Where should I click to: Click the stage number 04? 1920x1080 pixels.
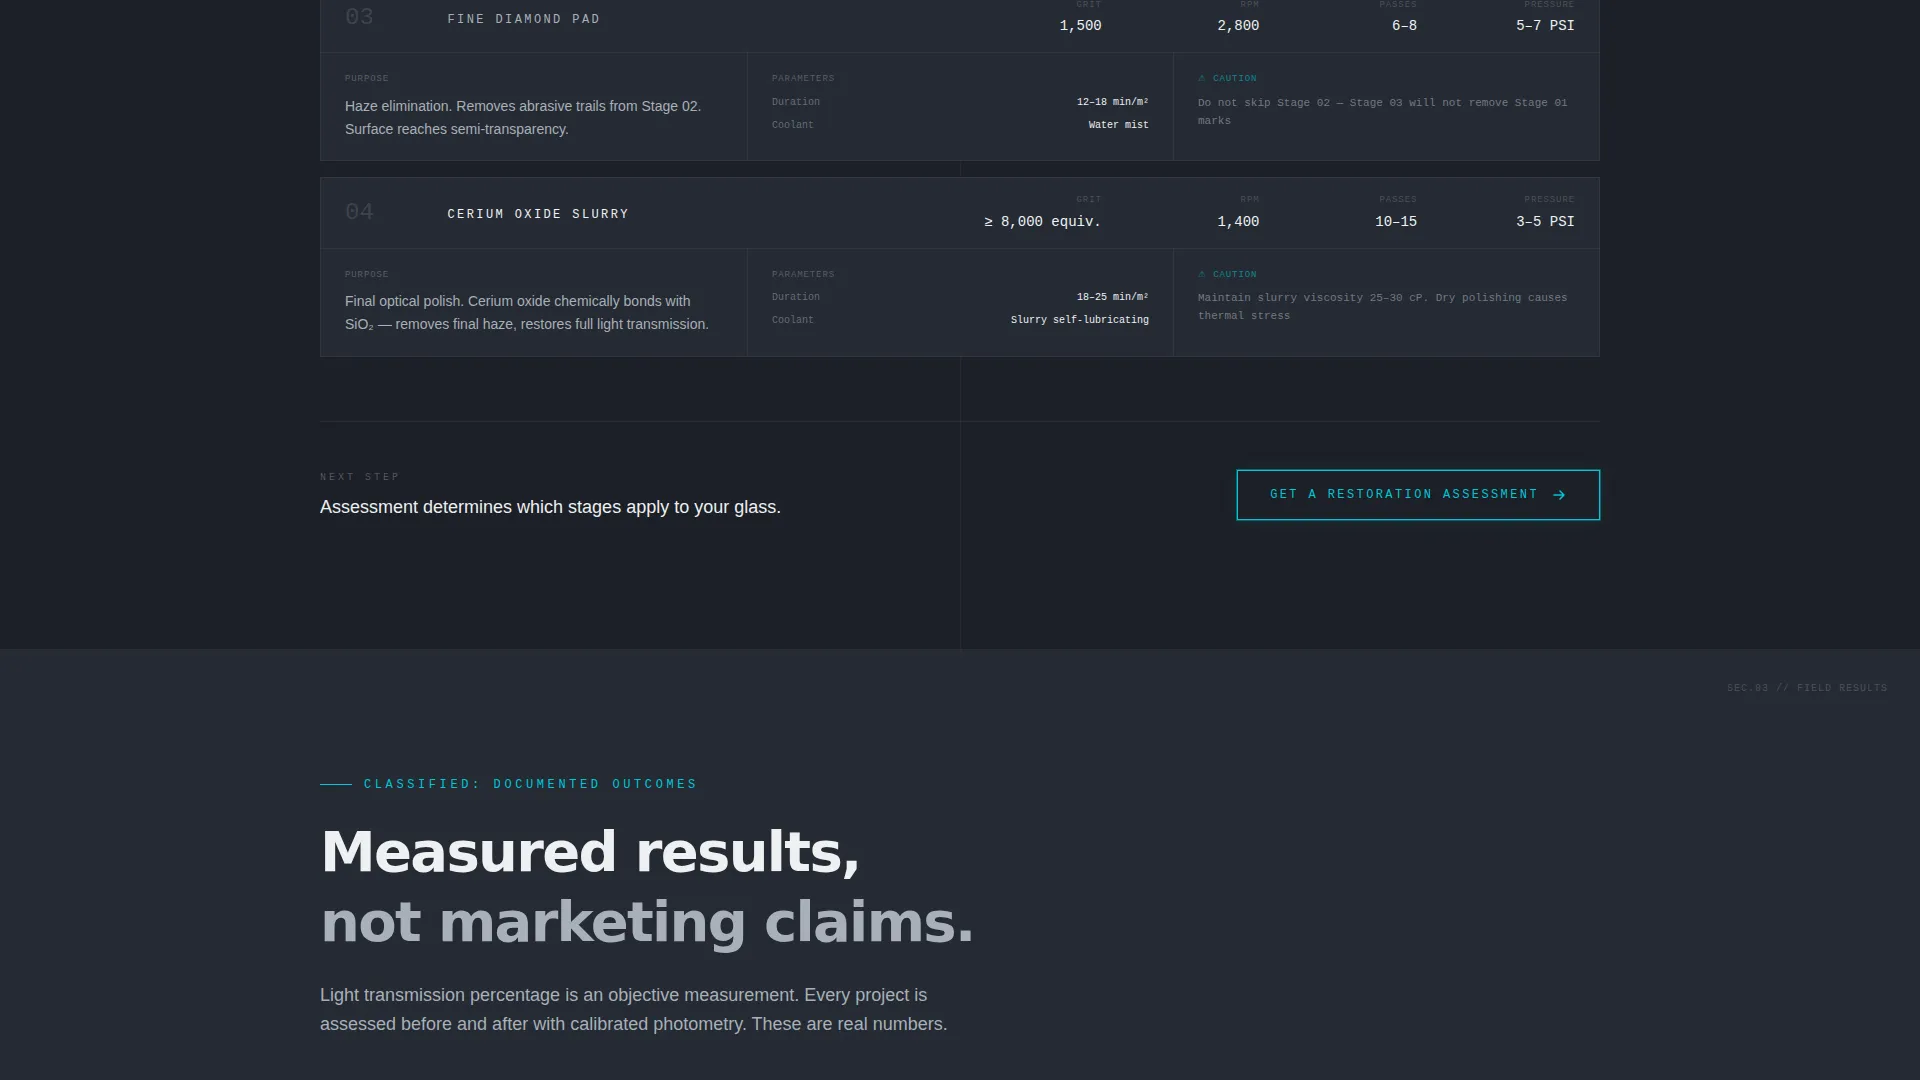(359, 212)
